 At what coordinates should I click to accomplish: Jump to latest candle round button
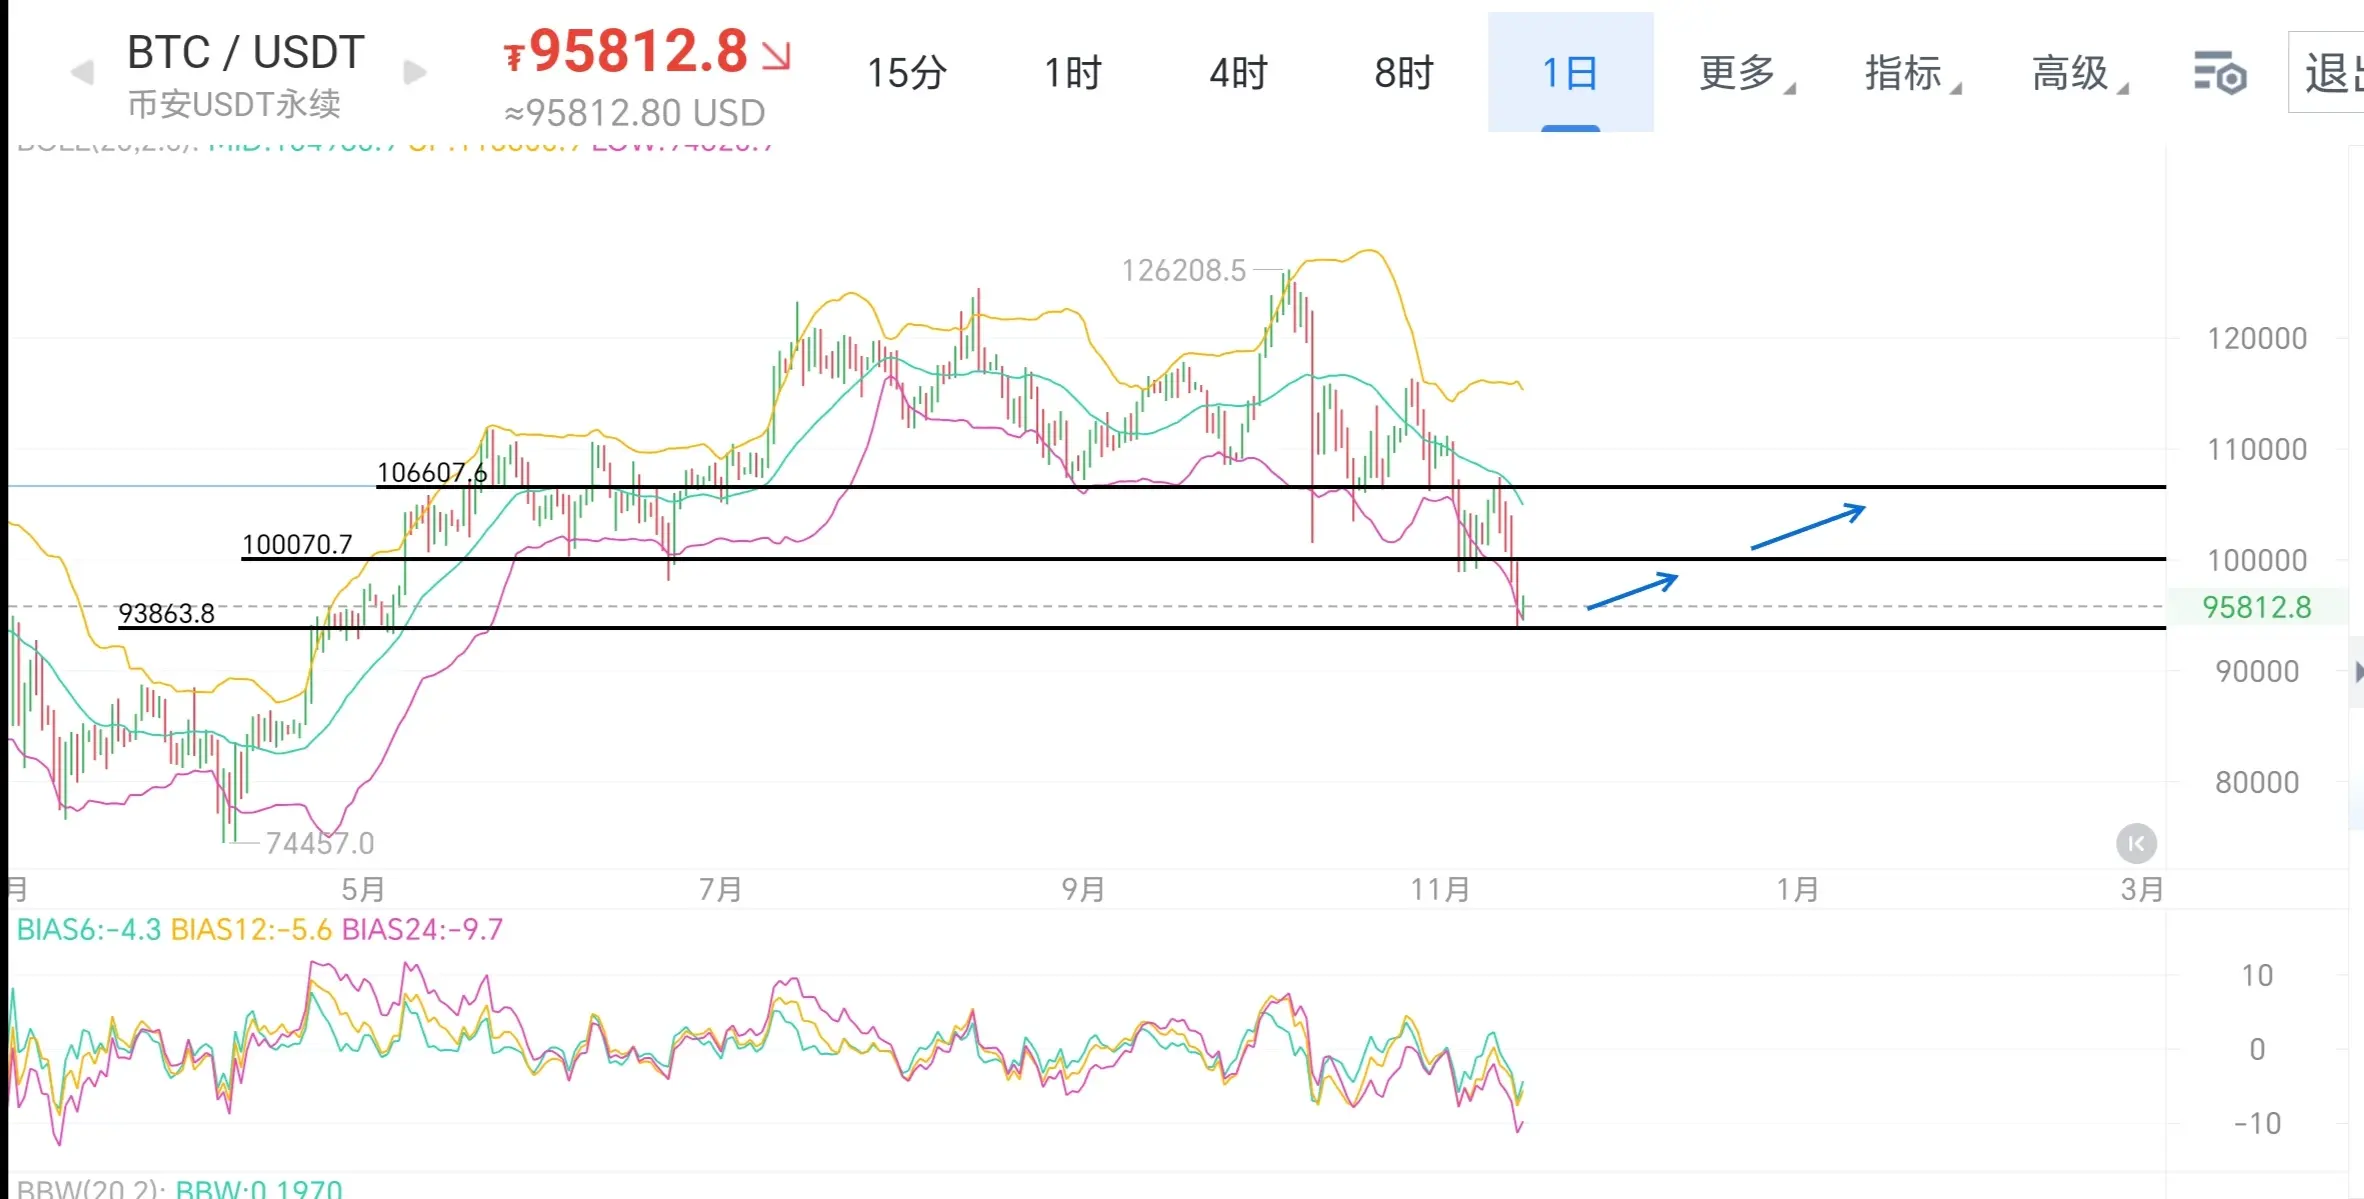(2136, 843)
